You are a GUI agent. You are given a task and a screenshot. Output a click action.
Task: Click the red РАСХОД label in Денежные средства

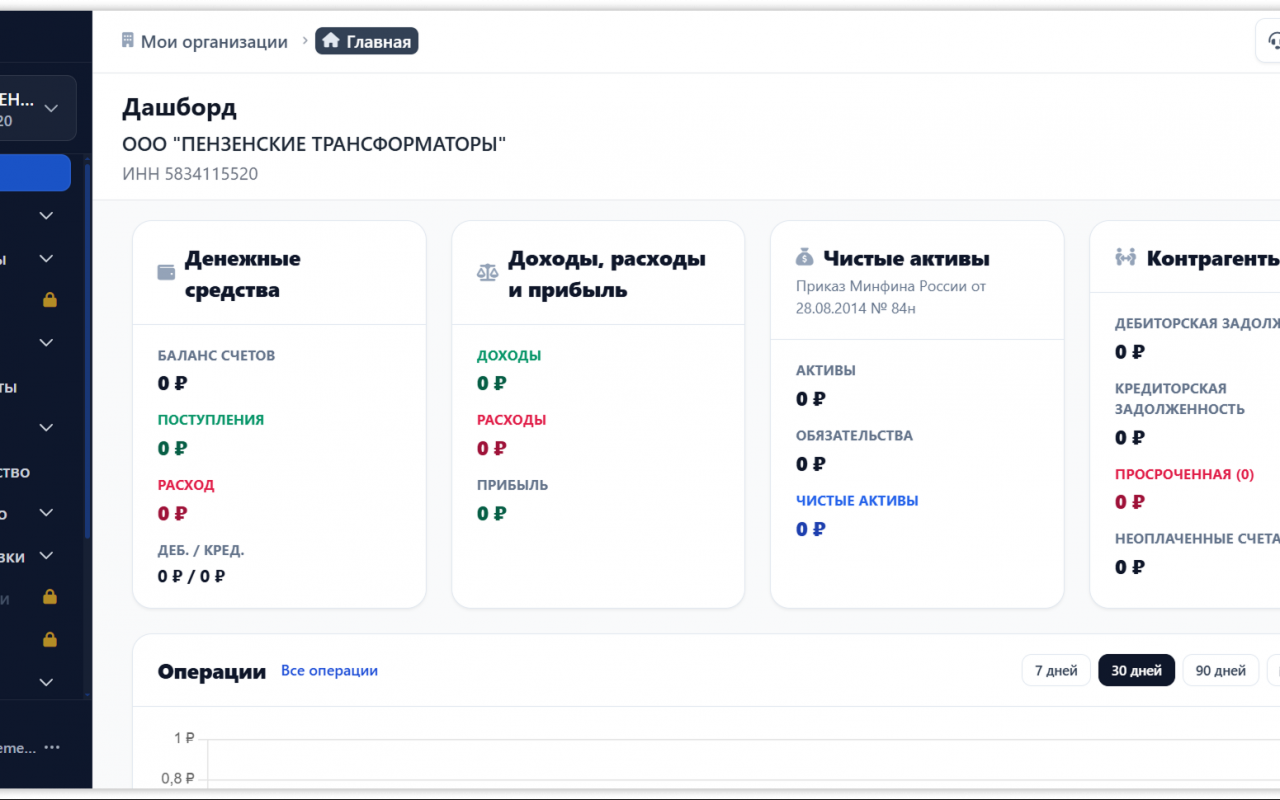[x=186, y=485]
